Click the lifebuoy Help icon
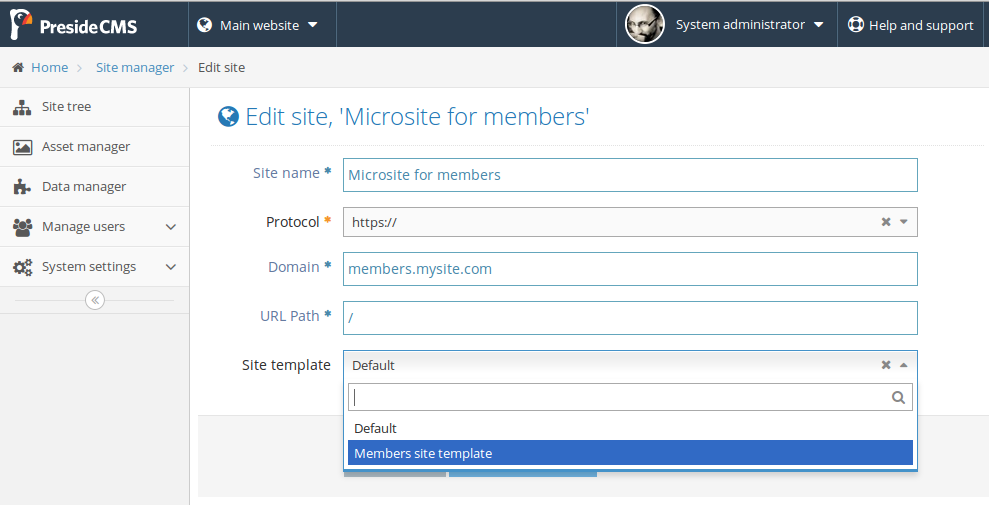The image size is (989, 505). 856,25
